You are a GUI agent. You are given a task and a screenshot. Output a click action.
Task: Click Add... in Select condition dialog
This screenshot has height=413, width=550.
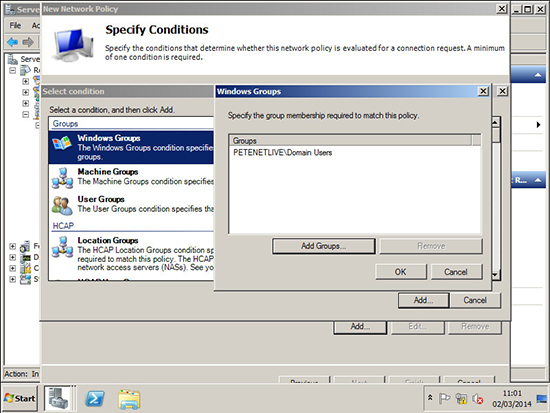tap(423, 300)
